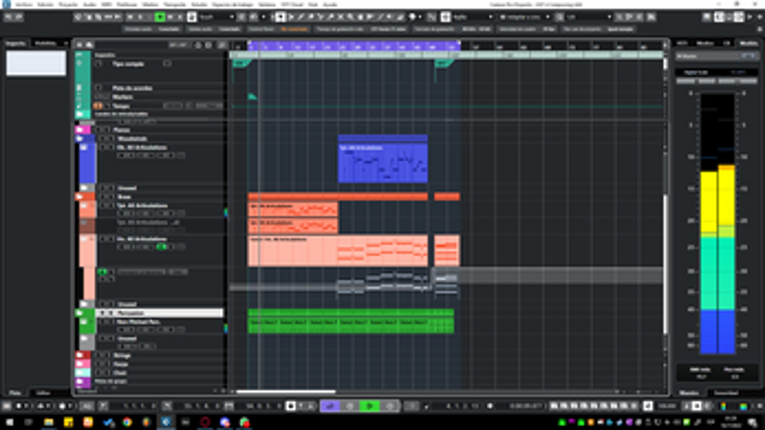765x430 pixels.
Task: Click the green play button in transport
Action: tap(370, 406)
